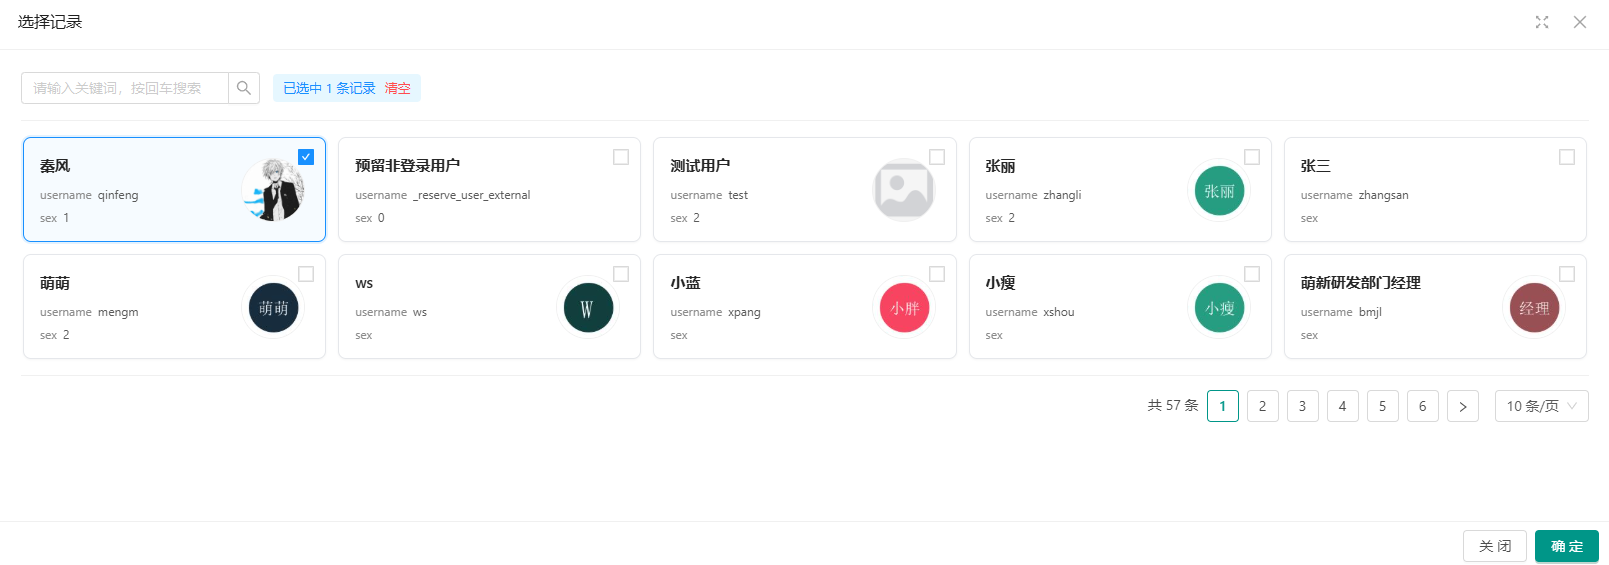Check the 预留非登录用户 card checkbox

tap(621, 157)
